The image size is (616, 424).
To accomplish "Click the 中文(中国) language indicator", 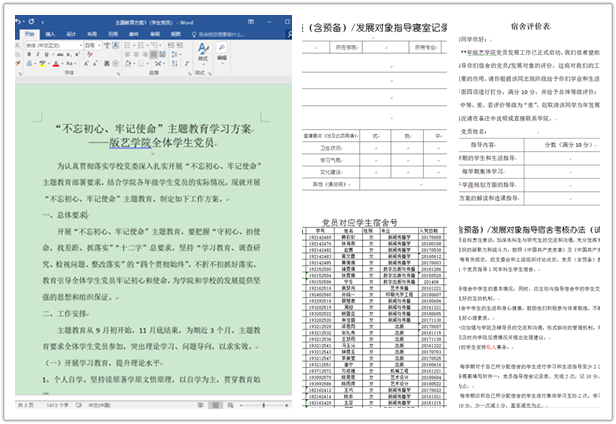I will [99, 405].
